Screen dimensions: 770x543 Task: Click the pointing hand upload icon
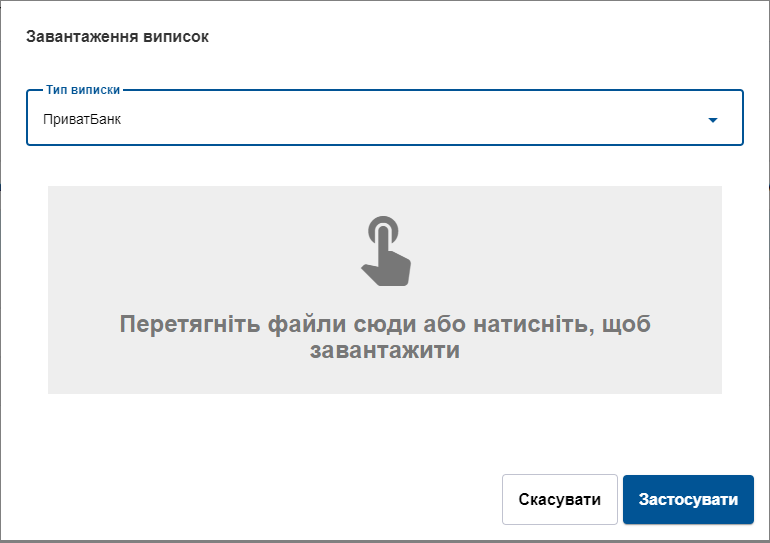tap(385, 251)
